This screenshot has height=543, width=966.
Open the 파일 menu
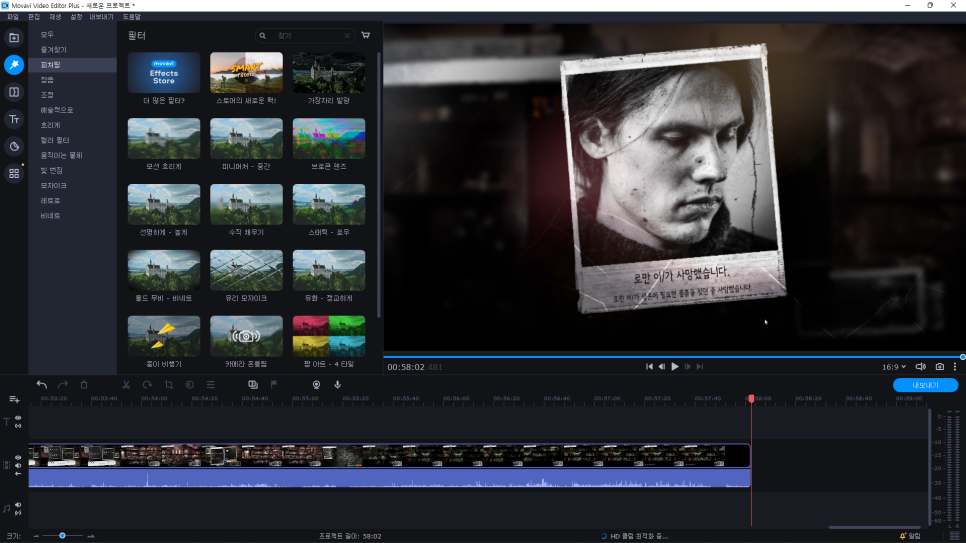[x=12, y=17]
